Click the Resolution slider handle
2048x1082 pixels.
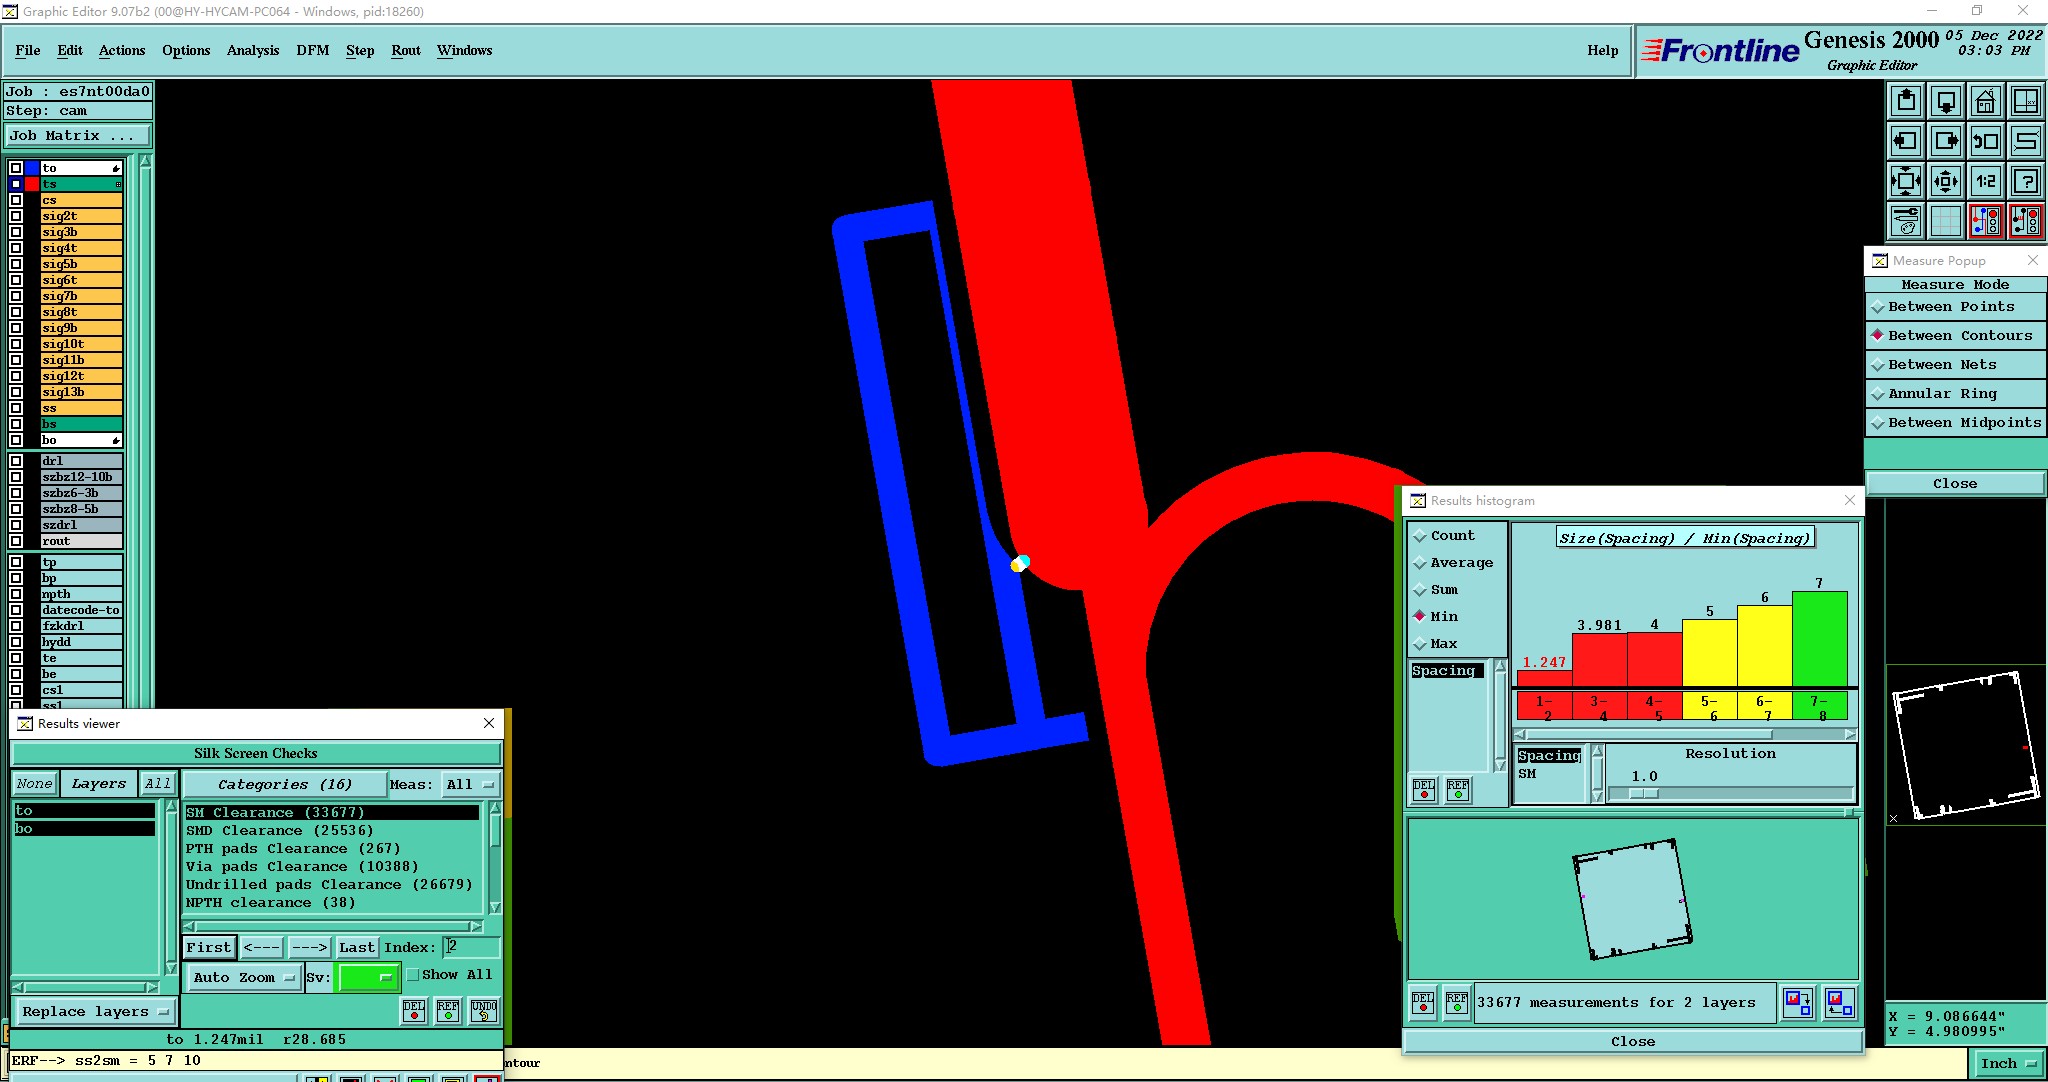pos(1643,793)
